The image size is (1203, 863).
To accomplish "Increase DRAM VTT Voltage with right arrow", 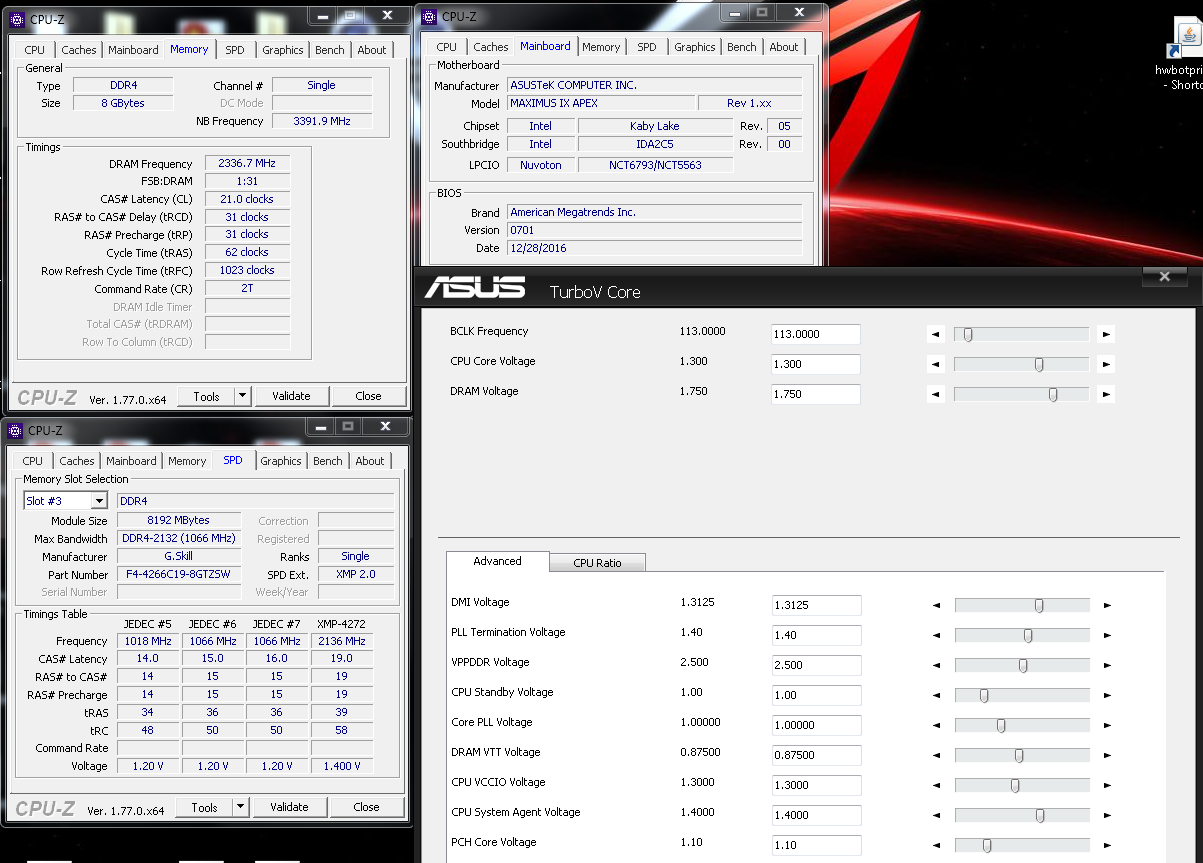I will tap(1107, 755).
